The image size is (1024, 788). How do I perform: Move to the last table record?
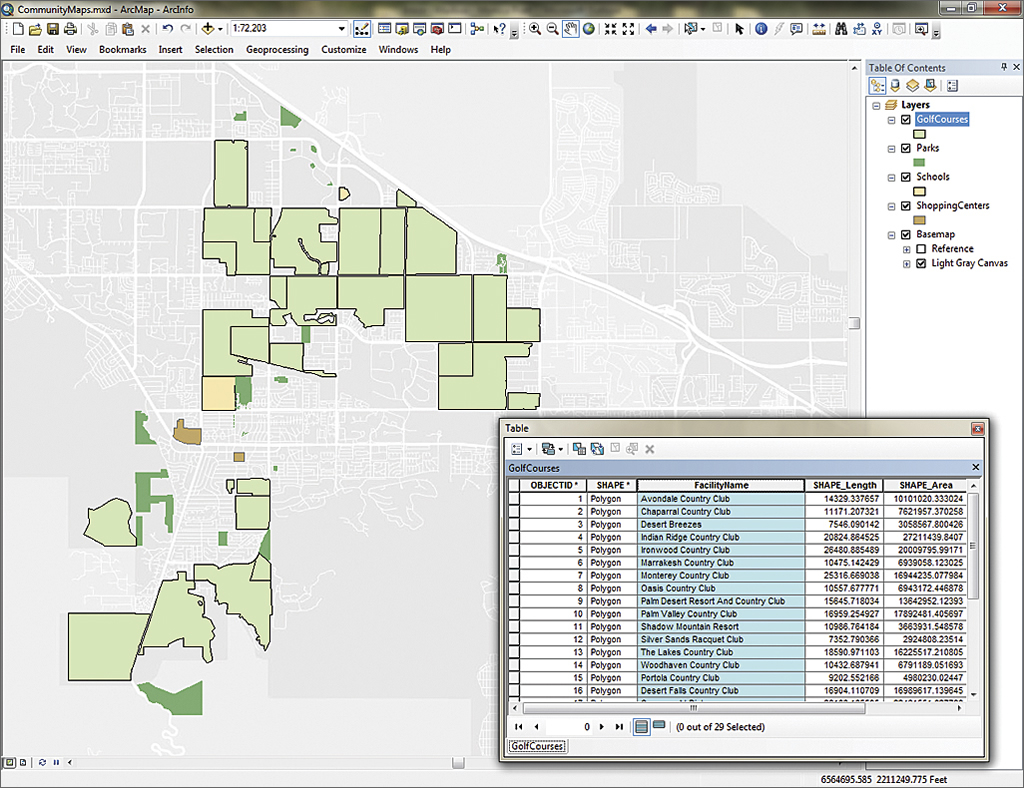pos(619,727)
